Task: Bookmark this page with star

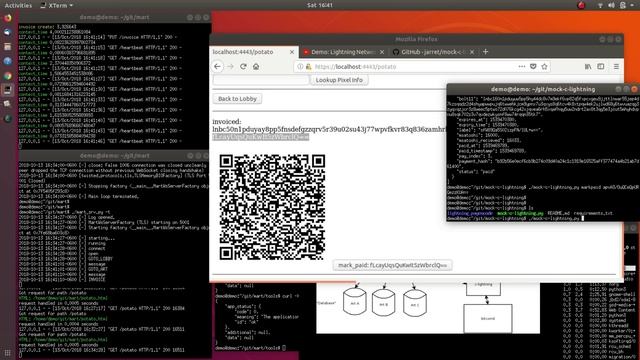Action: [x=544, y=67]
